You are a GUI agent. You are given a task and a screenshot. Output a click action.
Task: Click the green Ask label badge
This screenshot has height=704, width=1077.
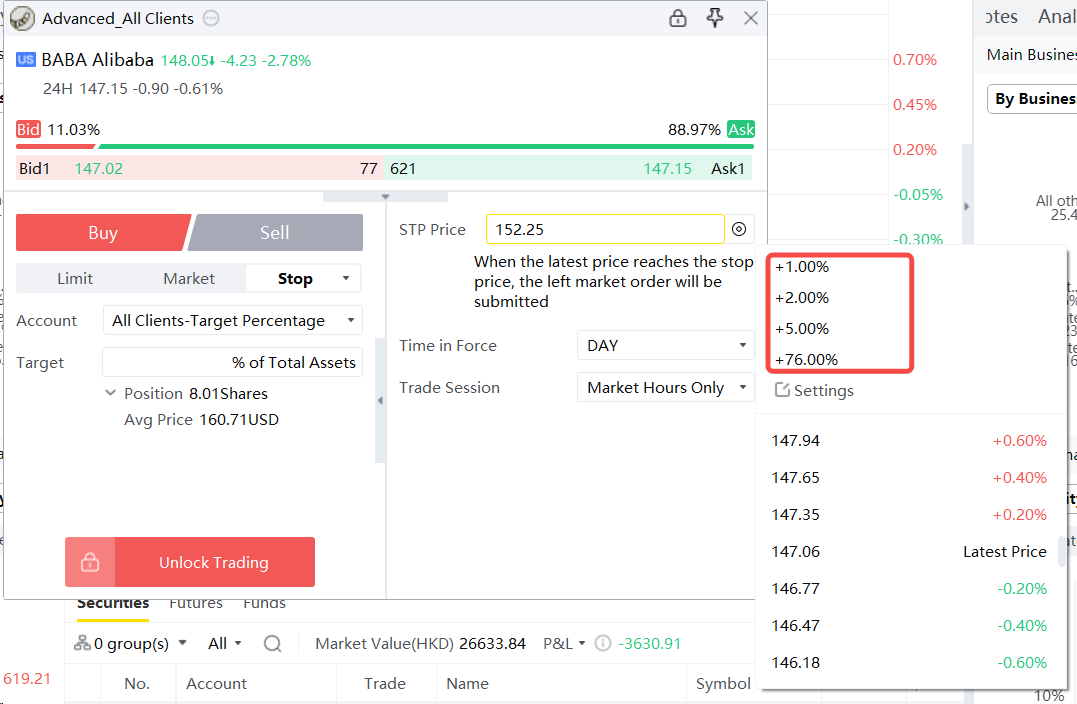[740, 129]
